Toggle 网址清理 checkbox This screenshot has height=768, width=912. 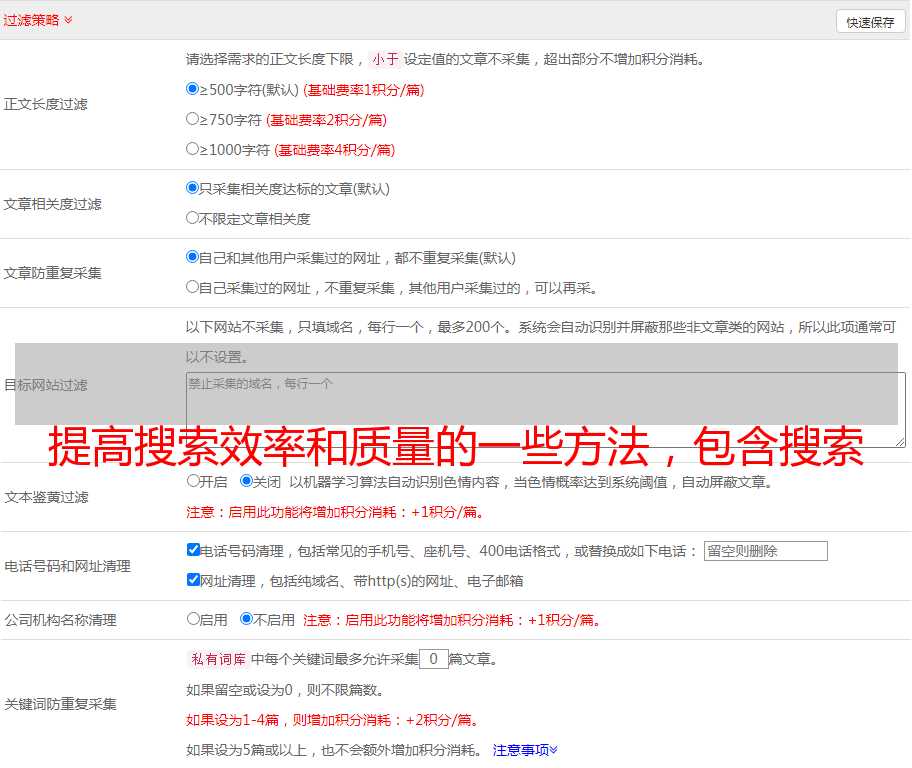[x=193, y=579]
